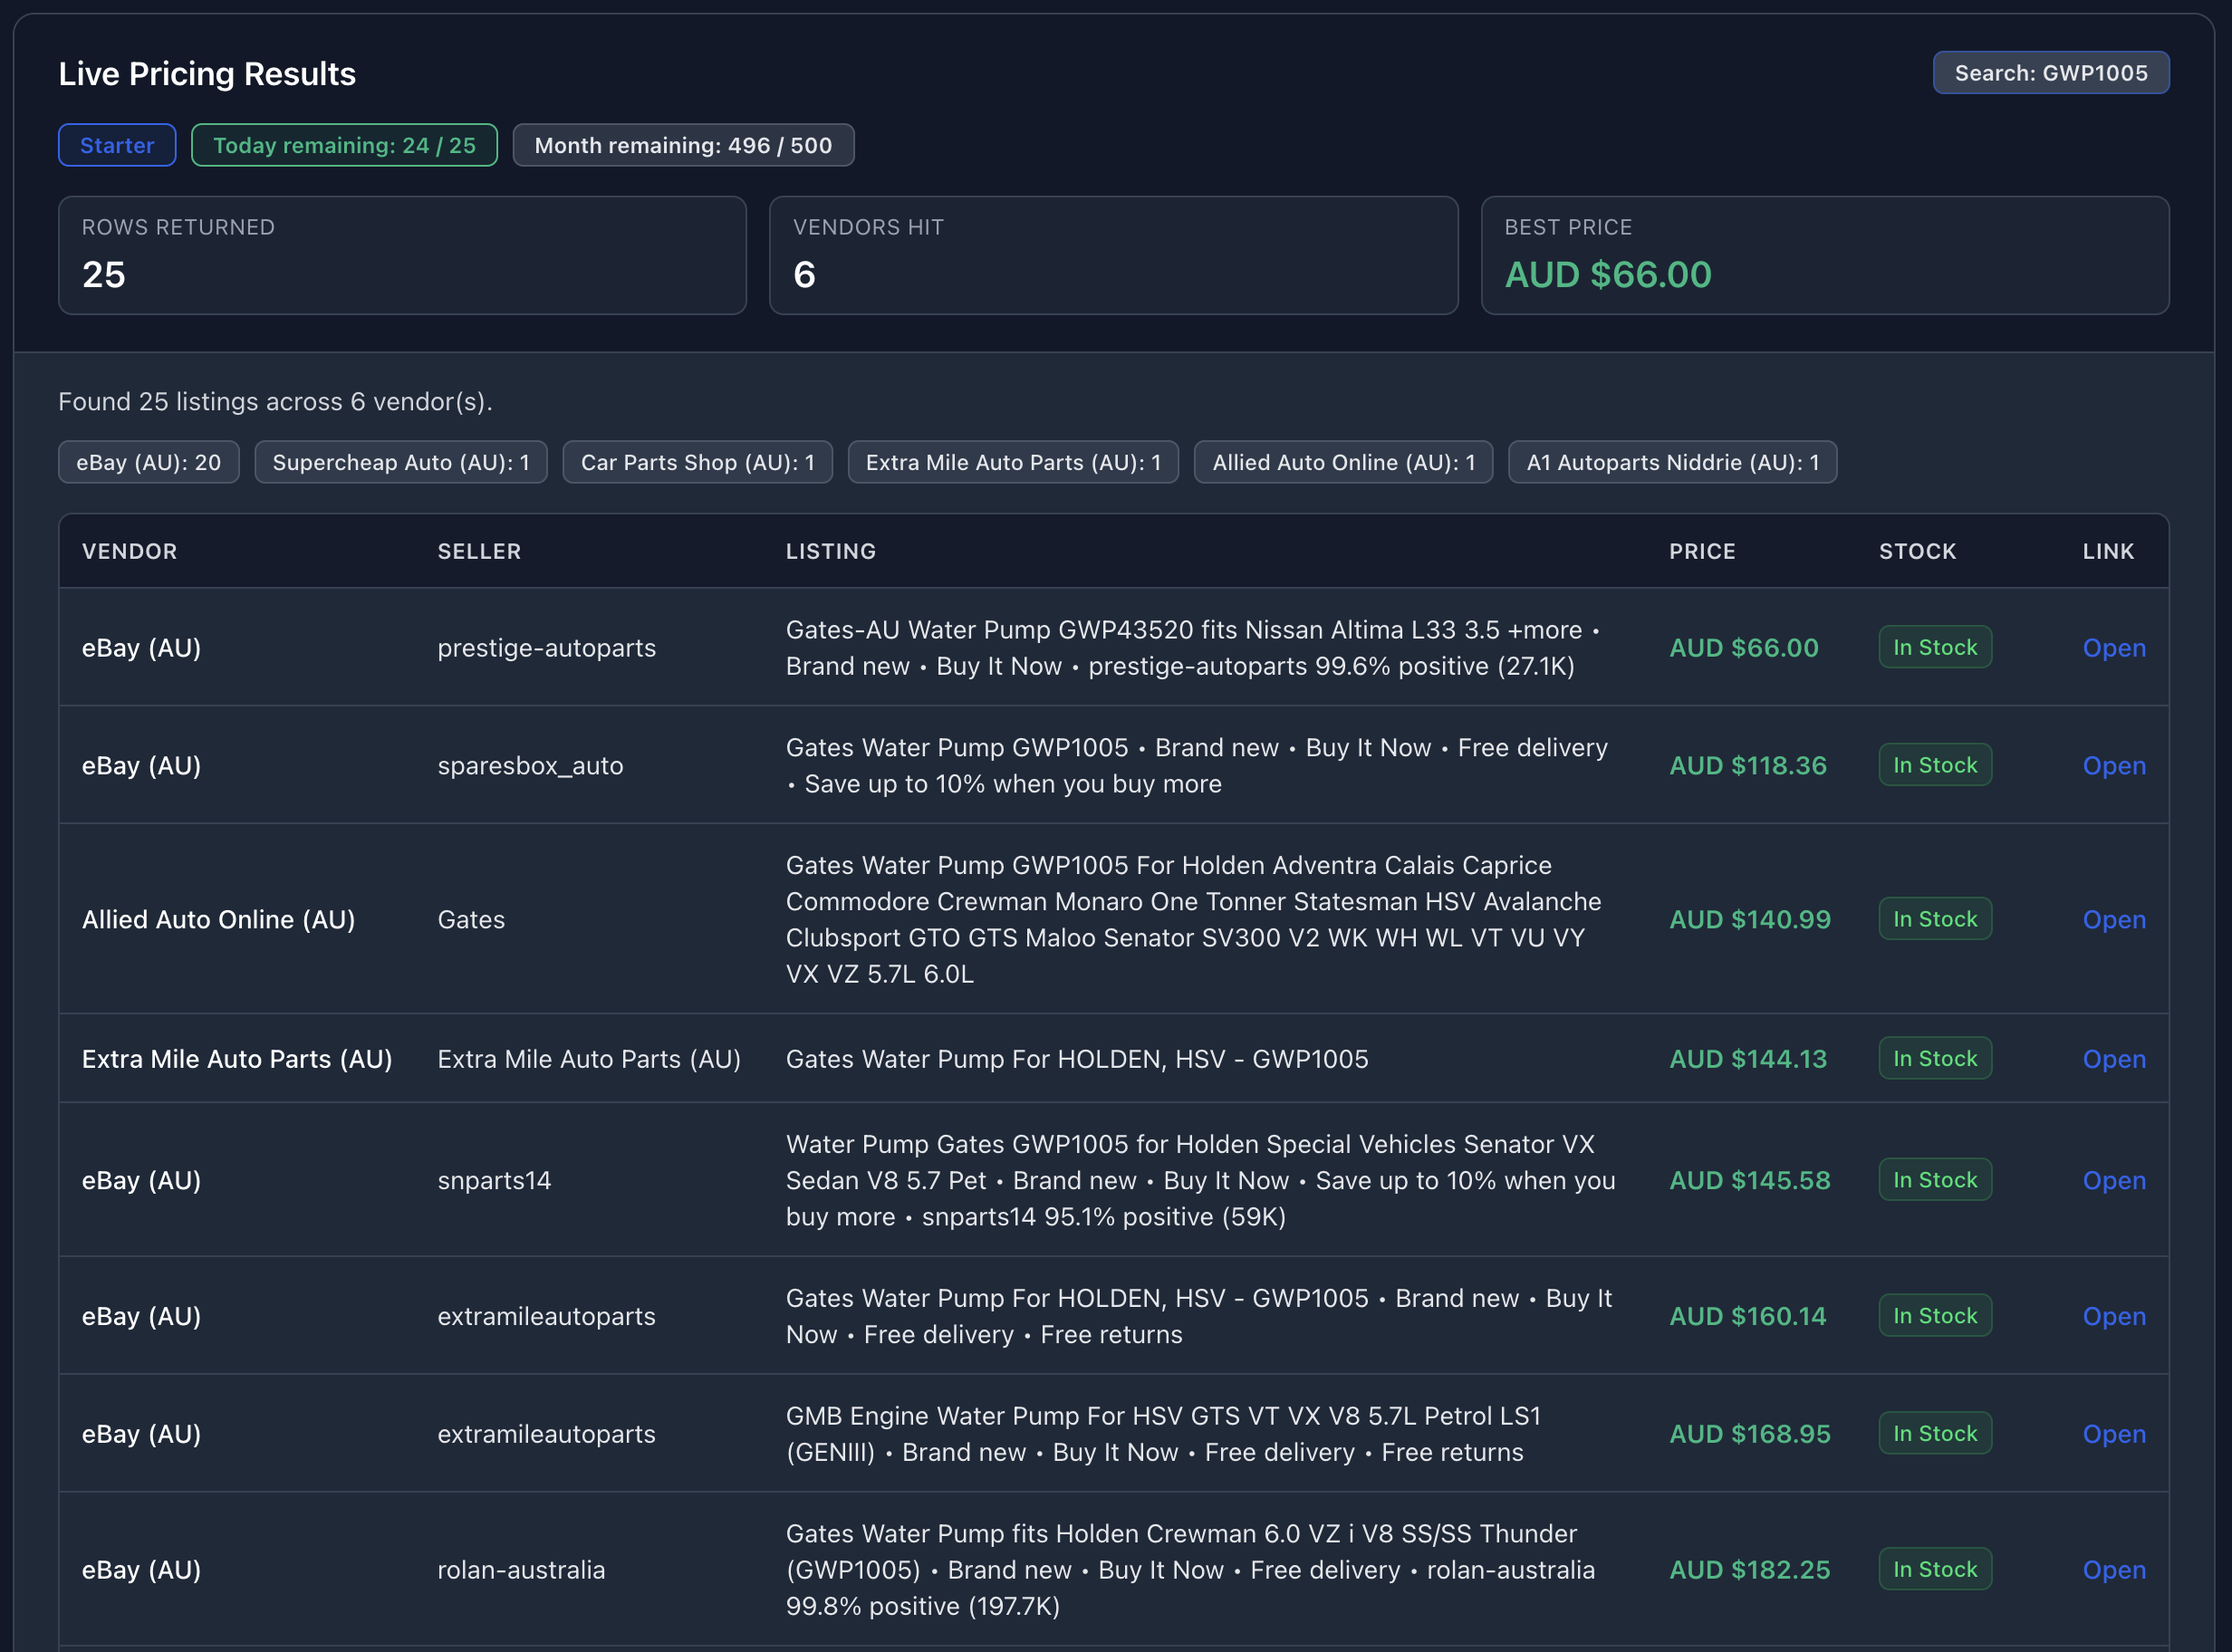Open the Allied Auto Online AUD $140.99 listing
Image resolution: width=2232 pixels, height=1652 pixels.
click(2113, 920)
